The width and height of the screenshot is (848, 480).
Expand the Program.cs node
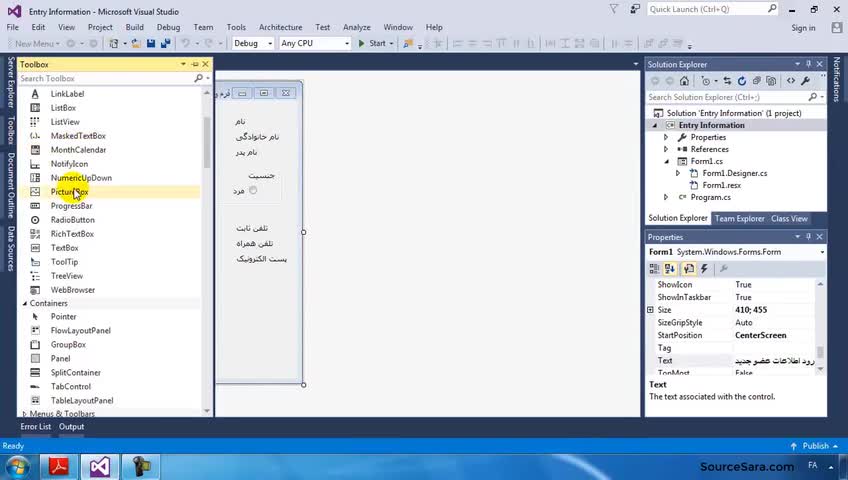(666, 197)
